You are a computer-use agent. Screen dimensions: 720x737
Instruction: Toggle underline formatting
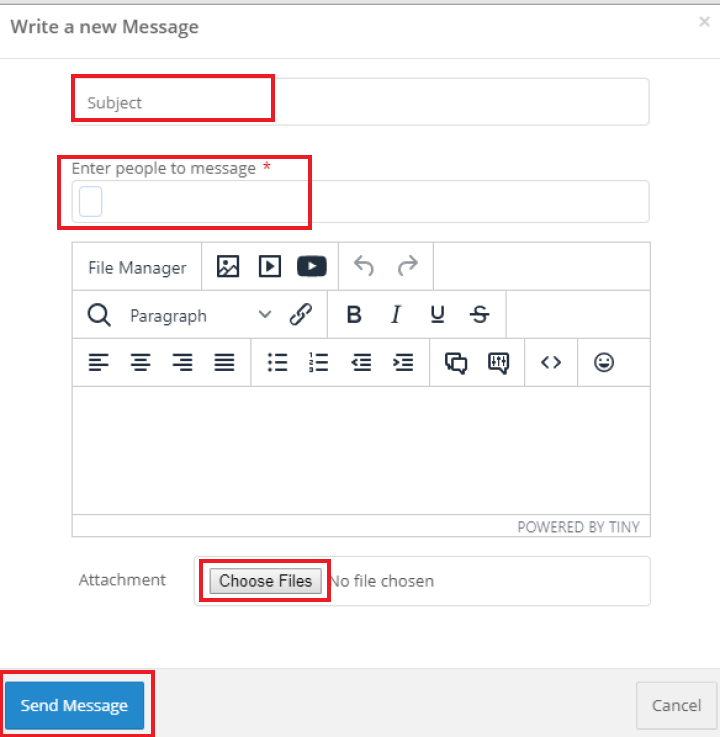pos(438,314)
